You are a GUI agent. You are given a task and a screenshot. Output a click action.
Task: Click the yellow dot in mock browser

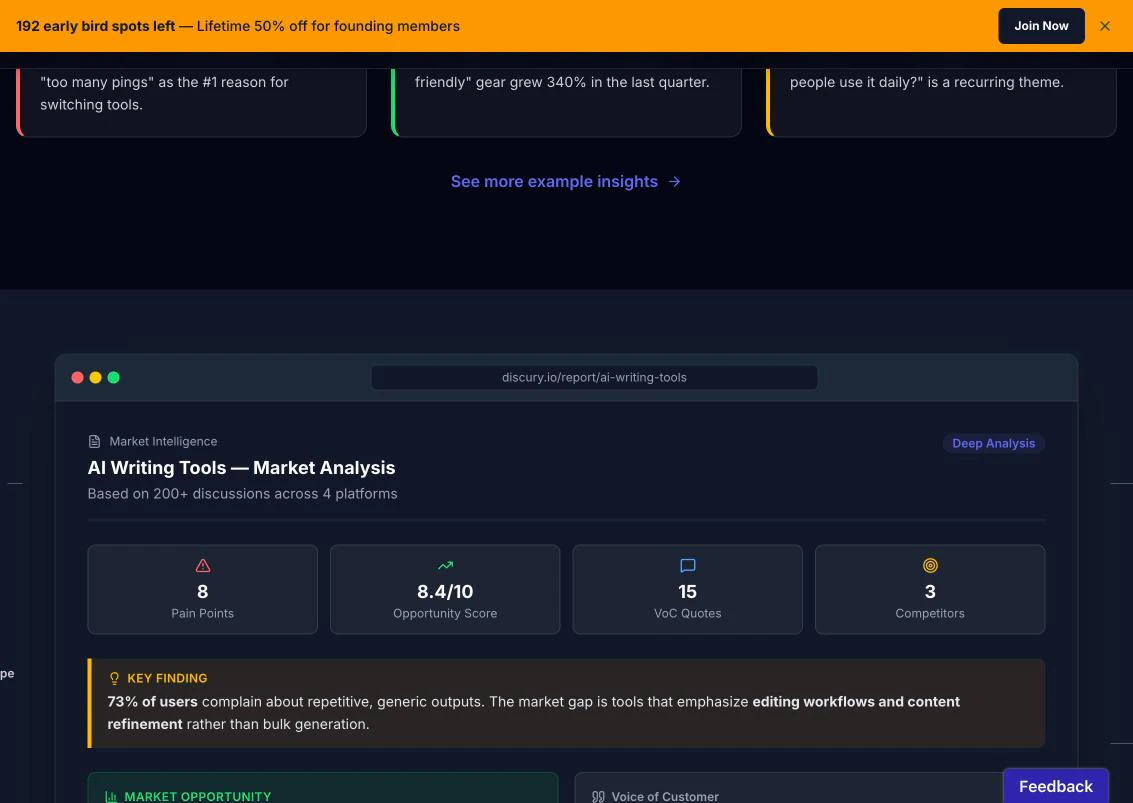[95, 377]
